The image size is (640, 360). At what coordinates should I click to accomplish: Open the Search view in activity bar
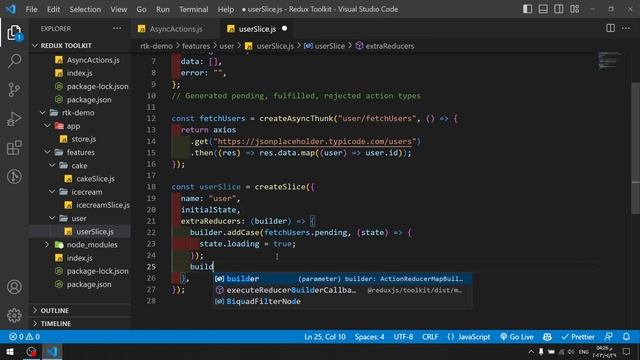click(14, 61)
